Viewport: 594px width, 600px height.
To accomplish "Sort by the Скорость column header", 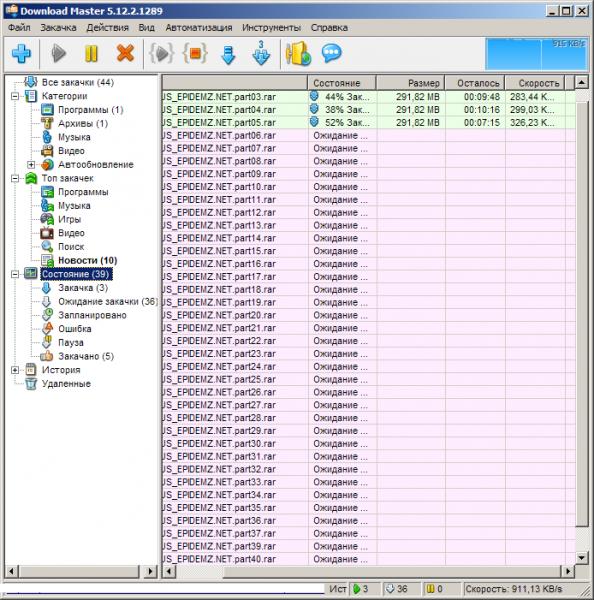I will click(x=535, y=83).
